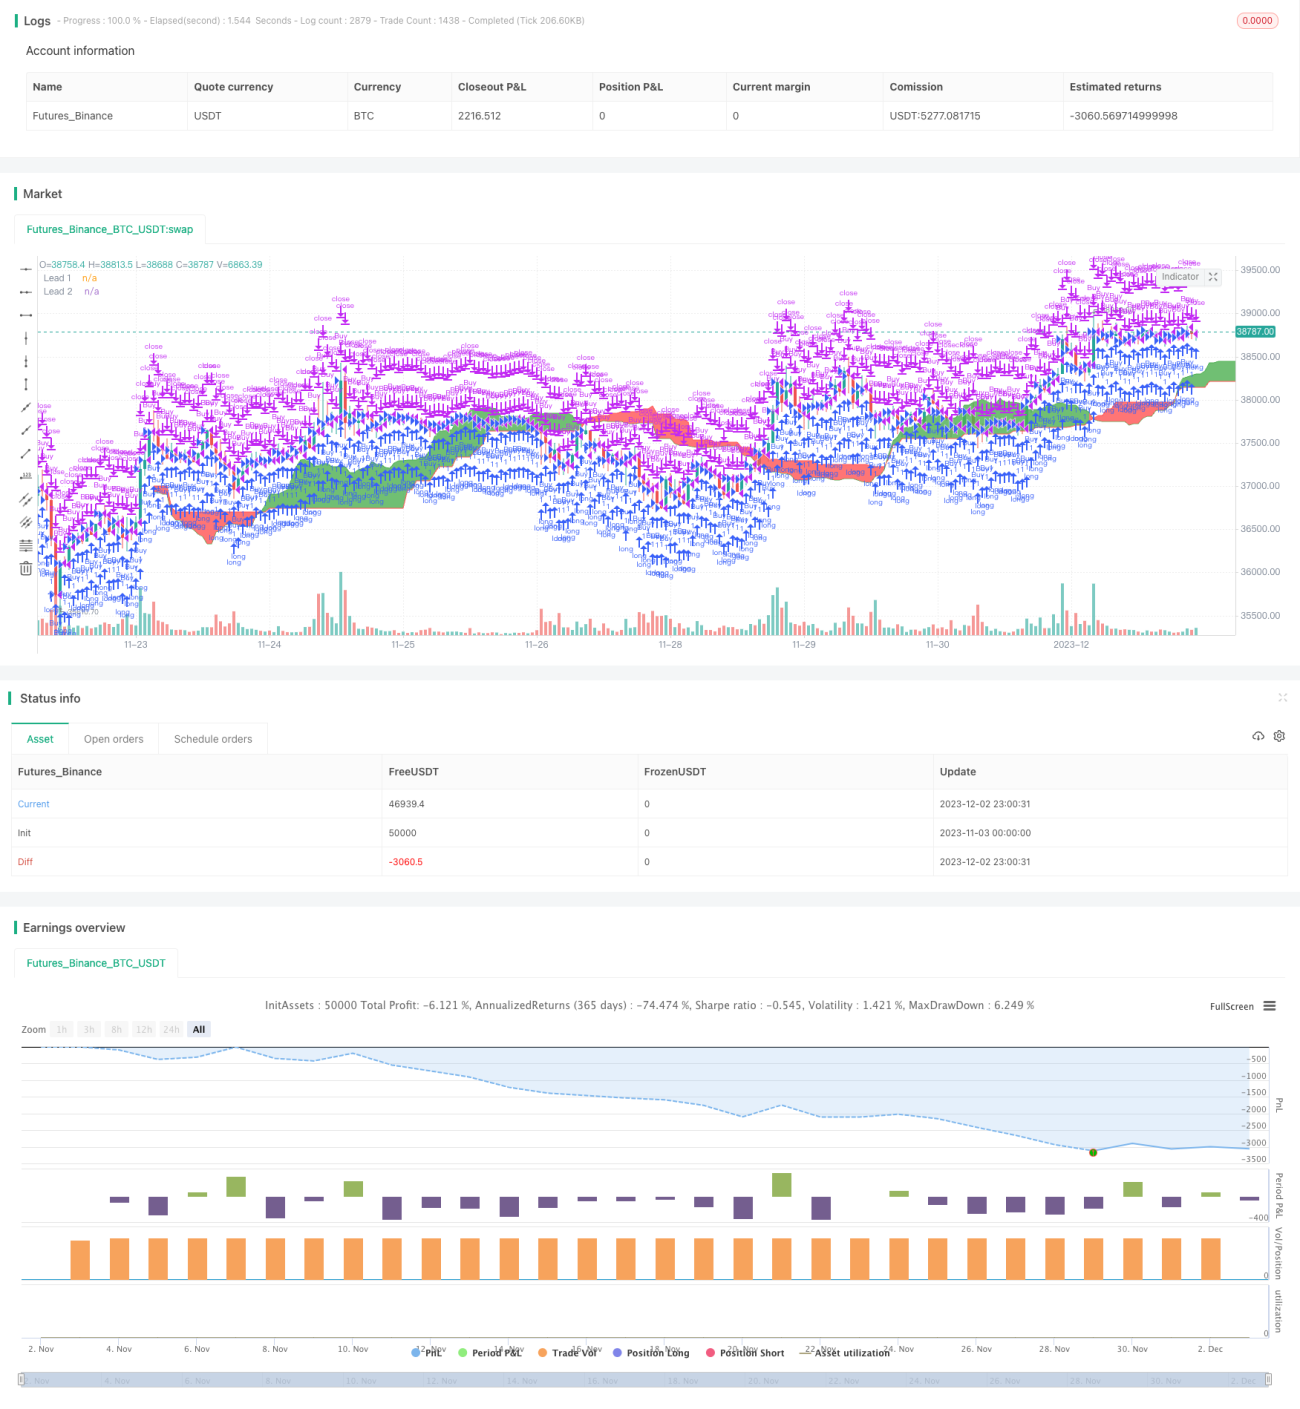
Task: Select the All zoom range button
Action: point(199,1029)
